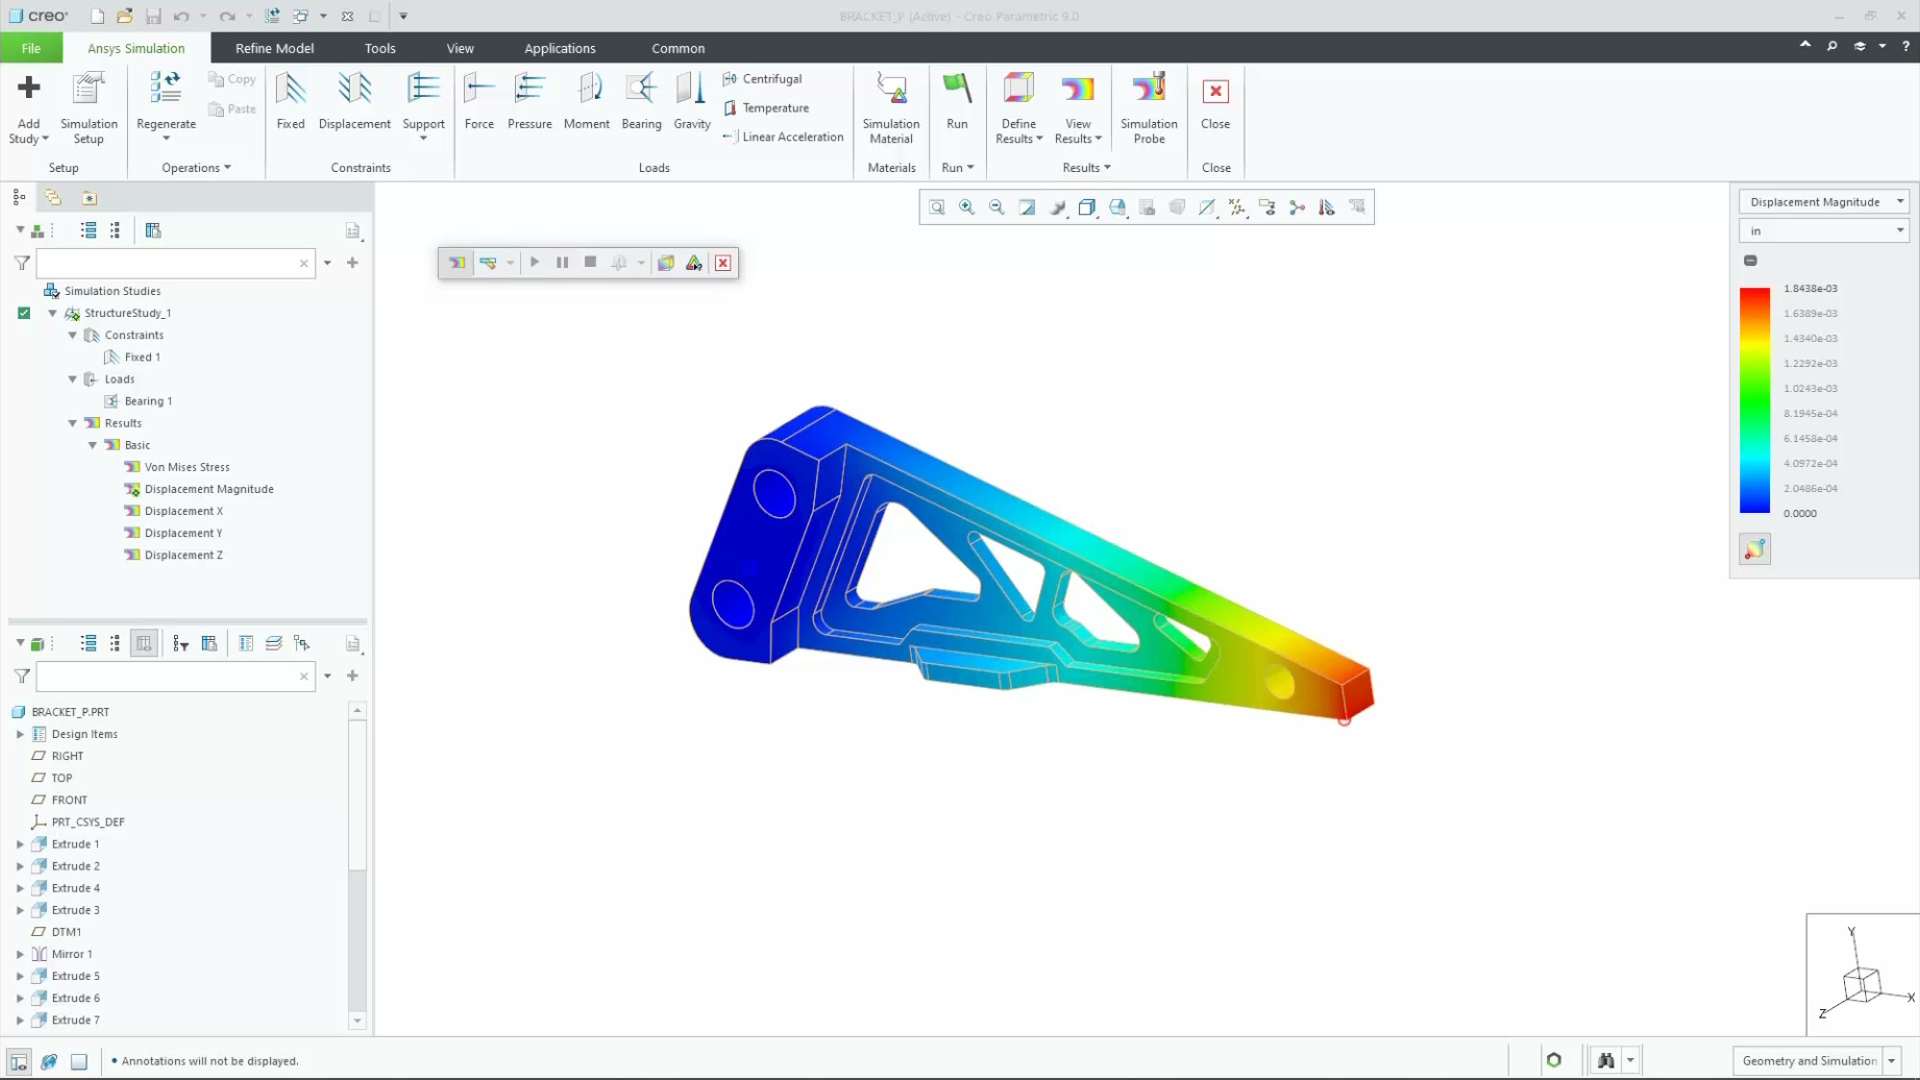Click Refit view icon in graphics toolbar
The width and height of the screenshot is (1920, 1080).
click(936, 207)
